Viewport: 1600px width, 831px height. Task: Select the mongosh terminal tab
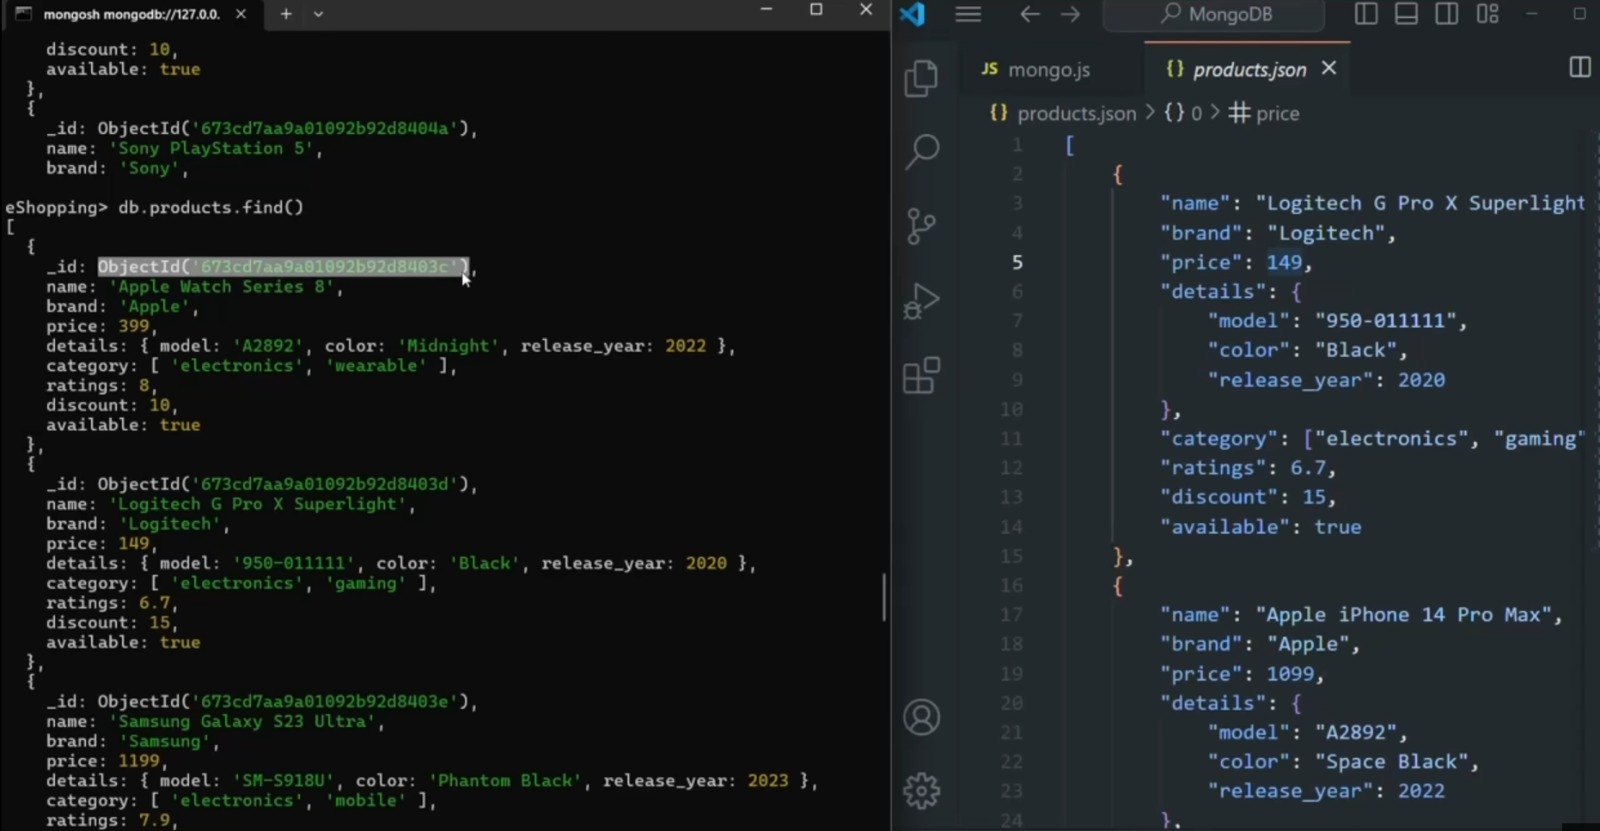coord(130,14)
